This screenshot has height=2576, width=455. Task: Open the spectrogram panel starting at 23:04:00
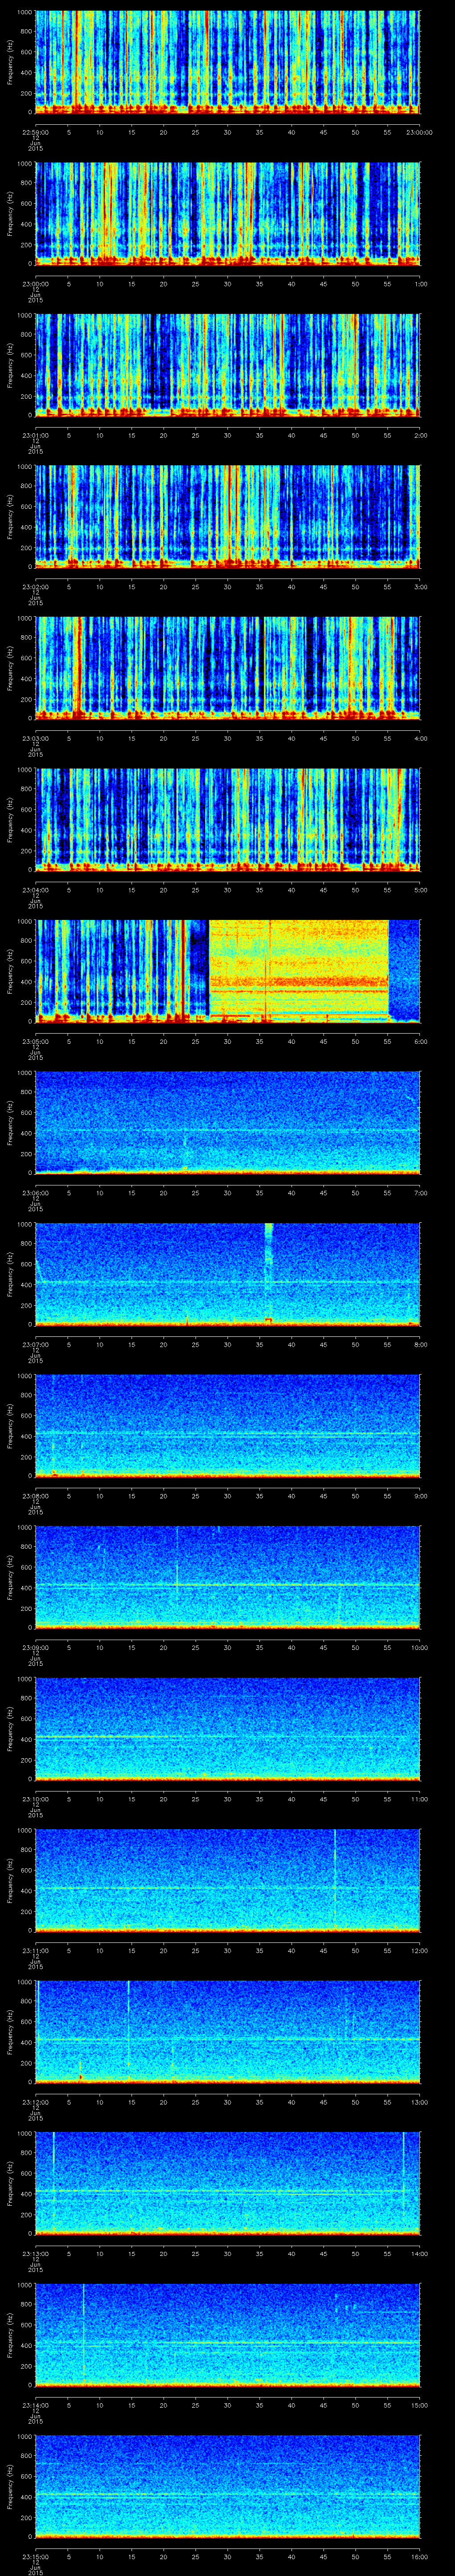228,820
